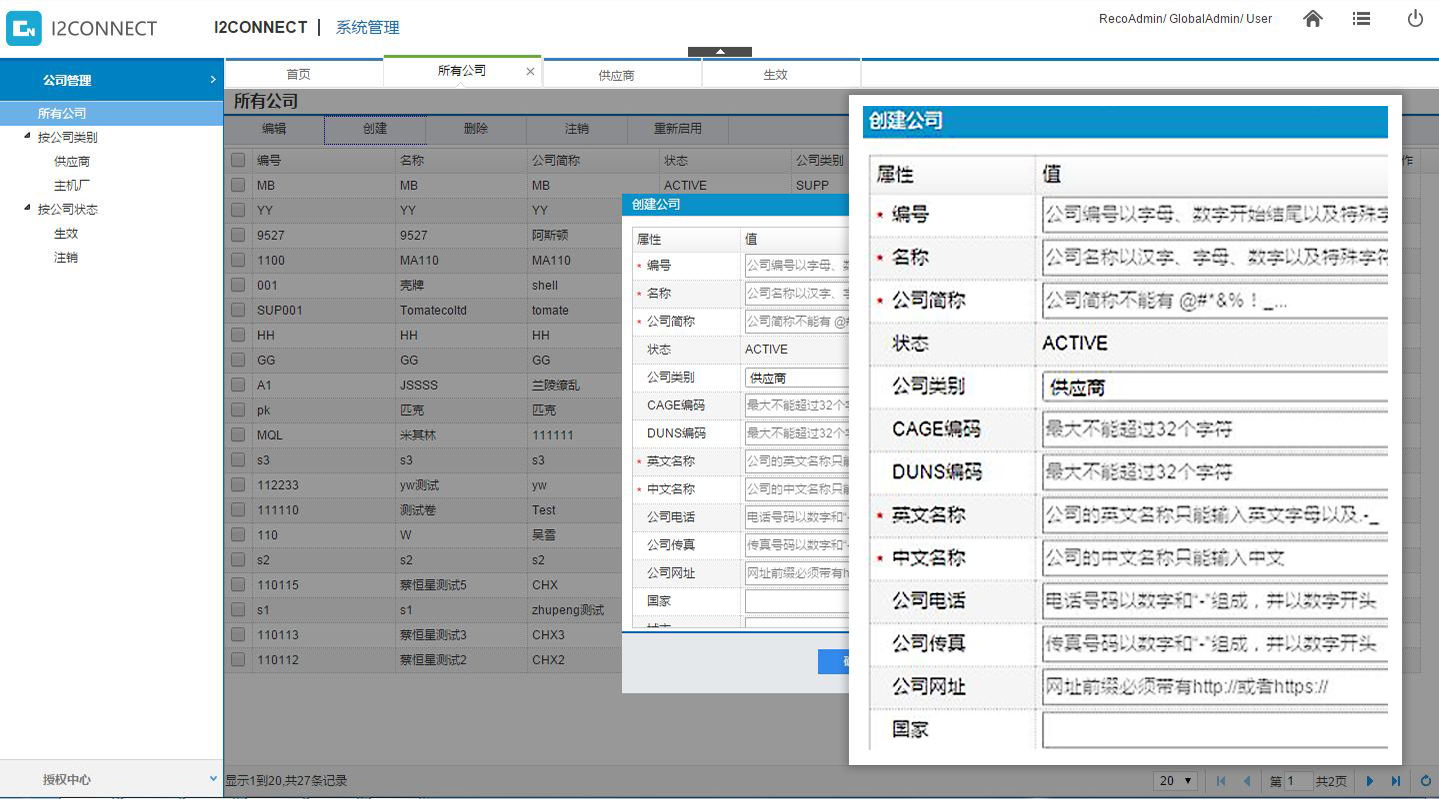Collapse the header with the up-arrow handle
Image resolution: width=1439 pixels, height=799 pixels.
[x=719, y=52]
